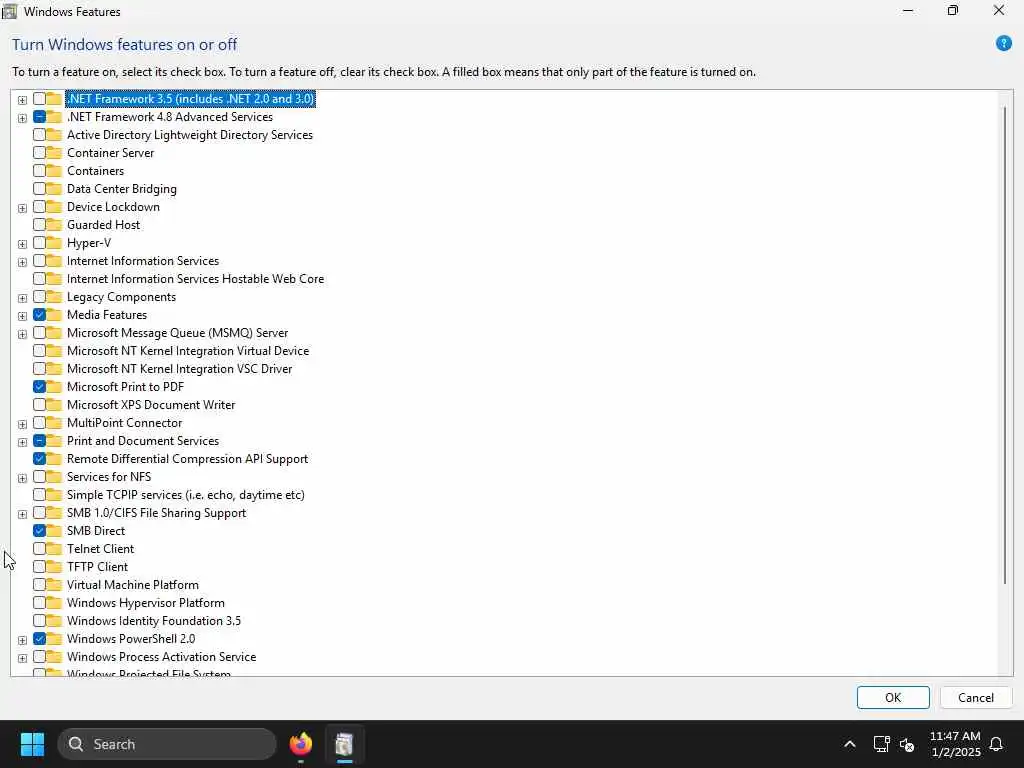The image size is (1024, 768).
Task: Uncheck Microsoft Print to PDF
Action: pyautogui.click(x=39, y=387)
